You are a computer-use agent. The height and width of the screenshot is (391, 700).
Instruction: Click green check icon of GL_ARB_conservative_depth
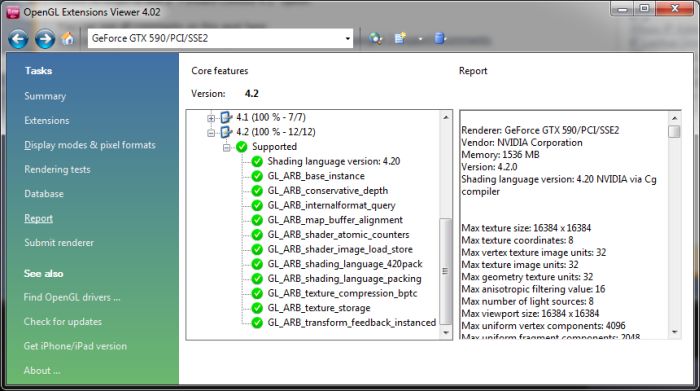[257, 191]
